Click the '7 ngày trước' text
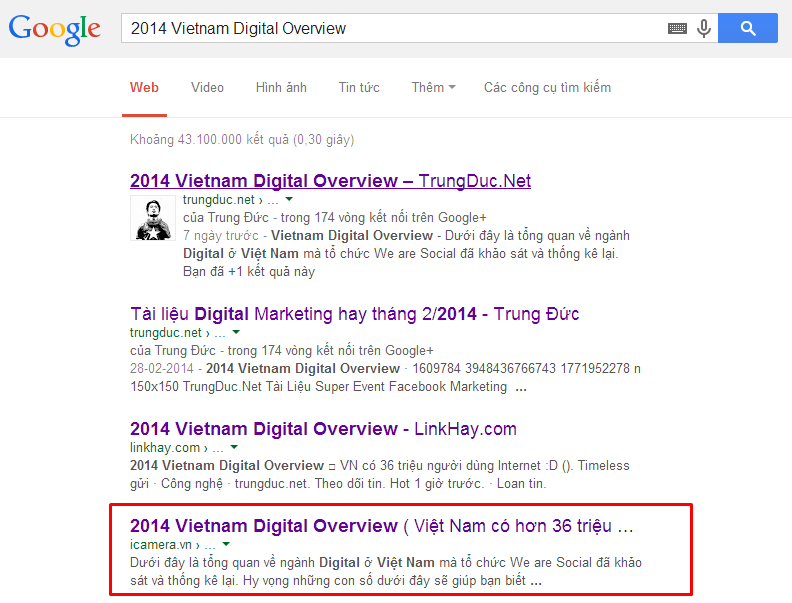 (x=221, y=236)
